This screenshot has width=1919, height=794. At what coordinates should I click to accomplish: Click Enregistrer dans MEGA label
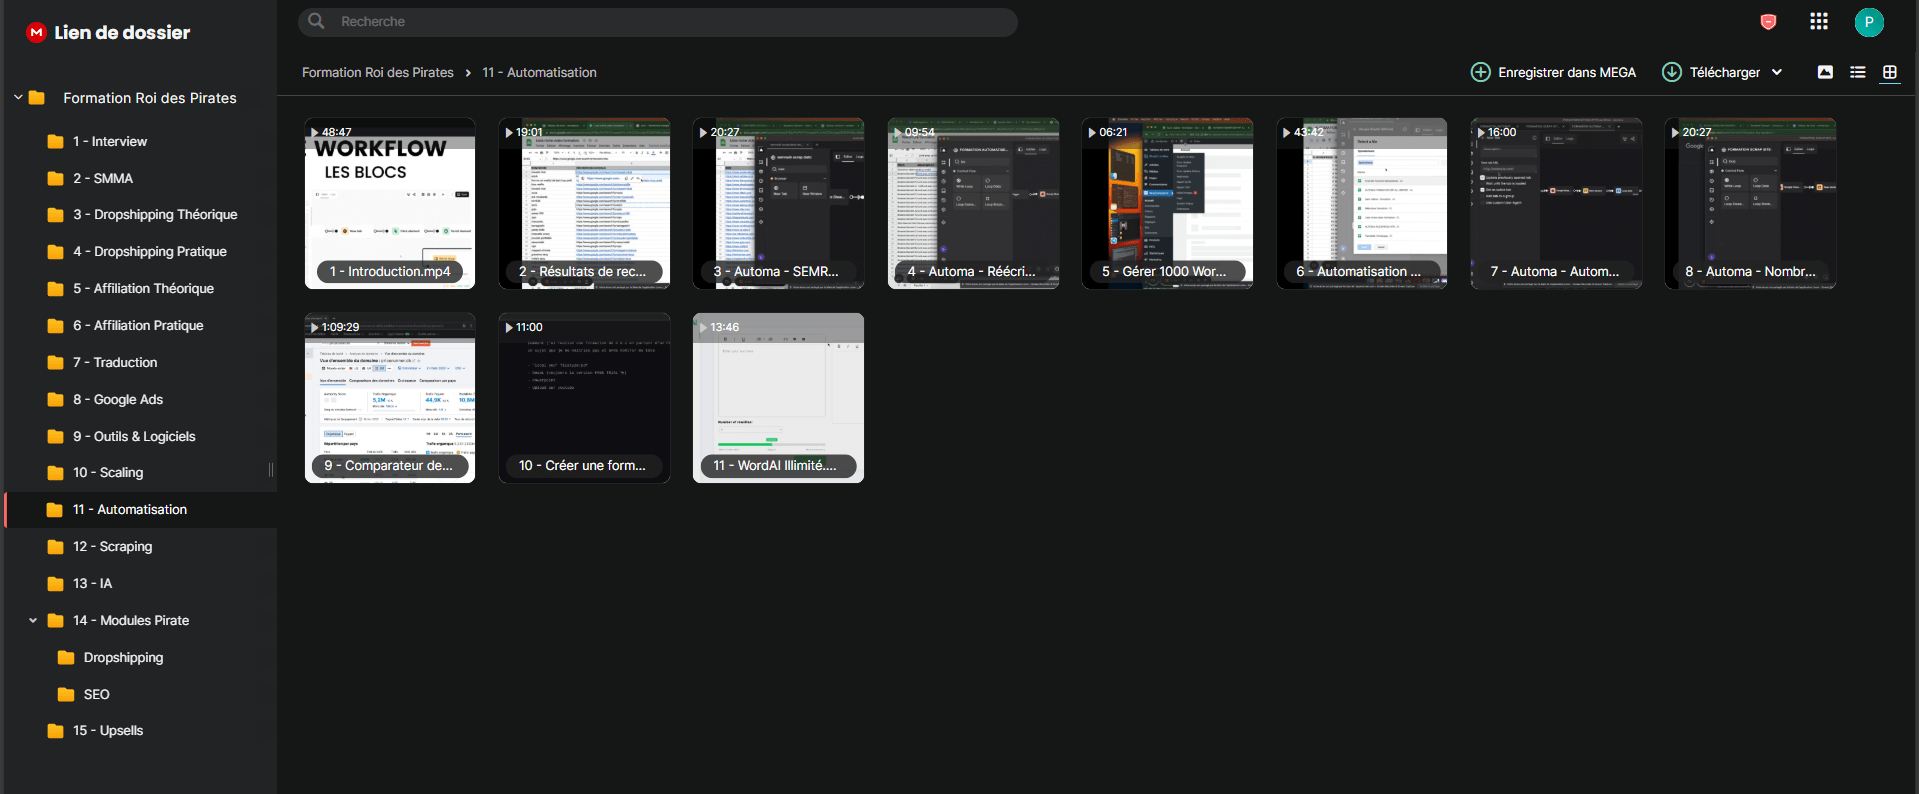coord(1567,72)
